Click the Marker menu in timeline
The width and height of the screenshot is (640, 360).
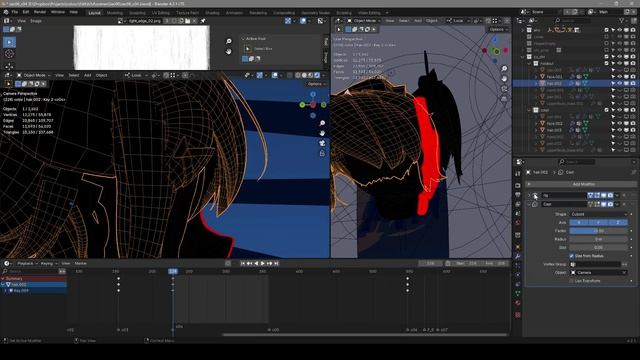(80, 263)
